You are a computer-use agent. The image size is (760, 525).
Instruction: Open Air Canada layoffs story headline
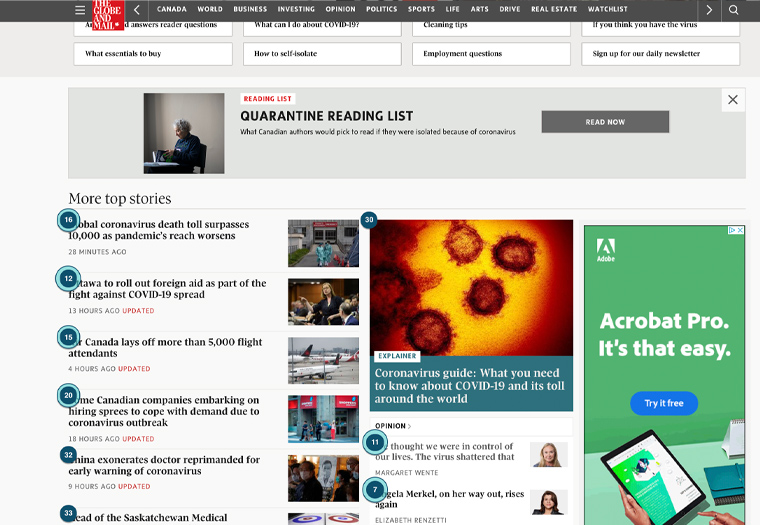(165, 348)
